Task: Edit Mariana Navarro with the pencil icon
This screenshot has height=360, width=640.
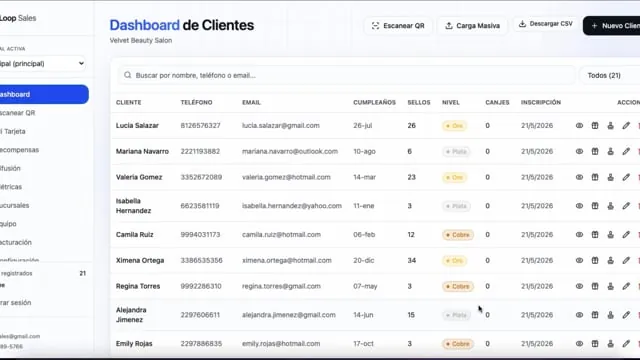Action: [x=626, y=151]
